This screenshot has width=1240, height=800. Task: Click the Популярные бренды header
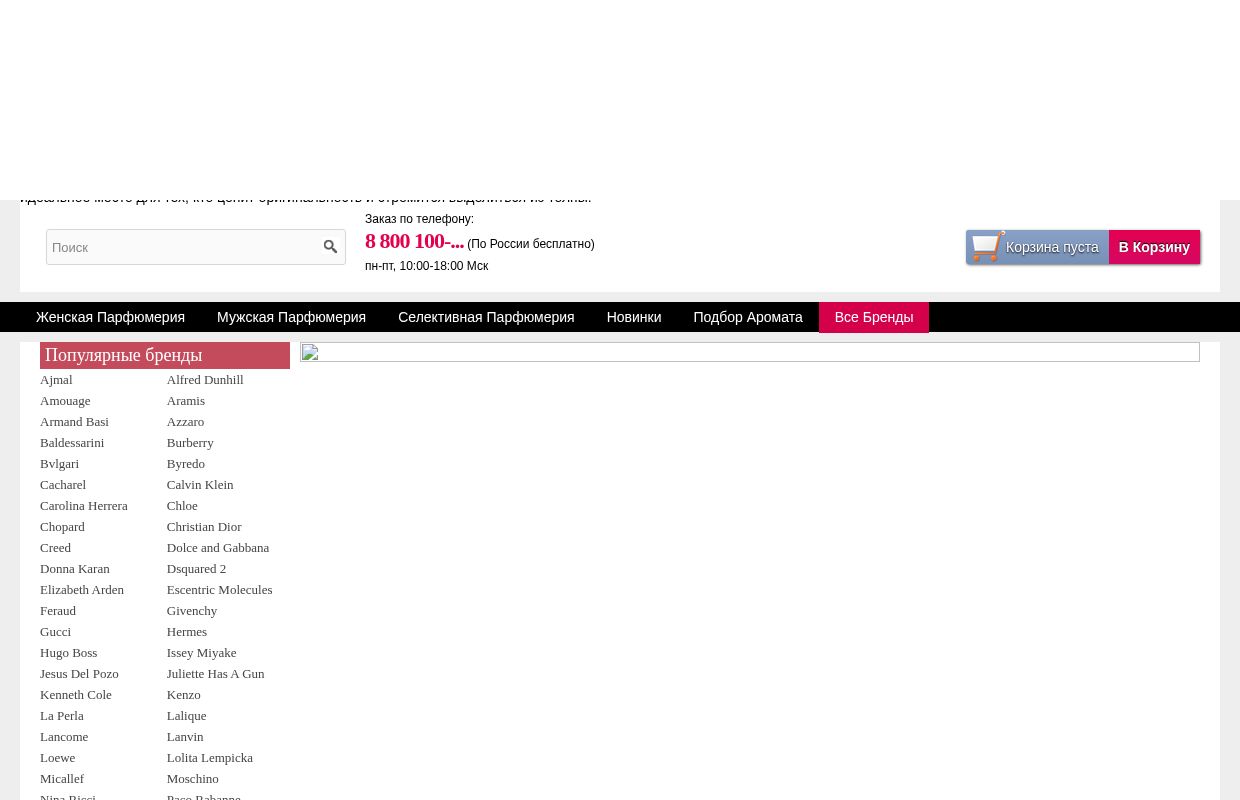pos(165,355)
